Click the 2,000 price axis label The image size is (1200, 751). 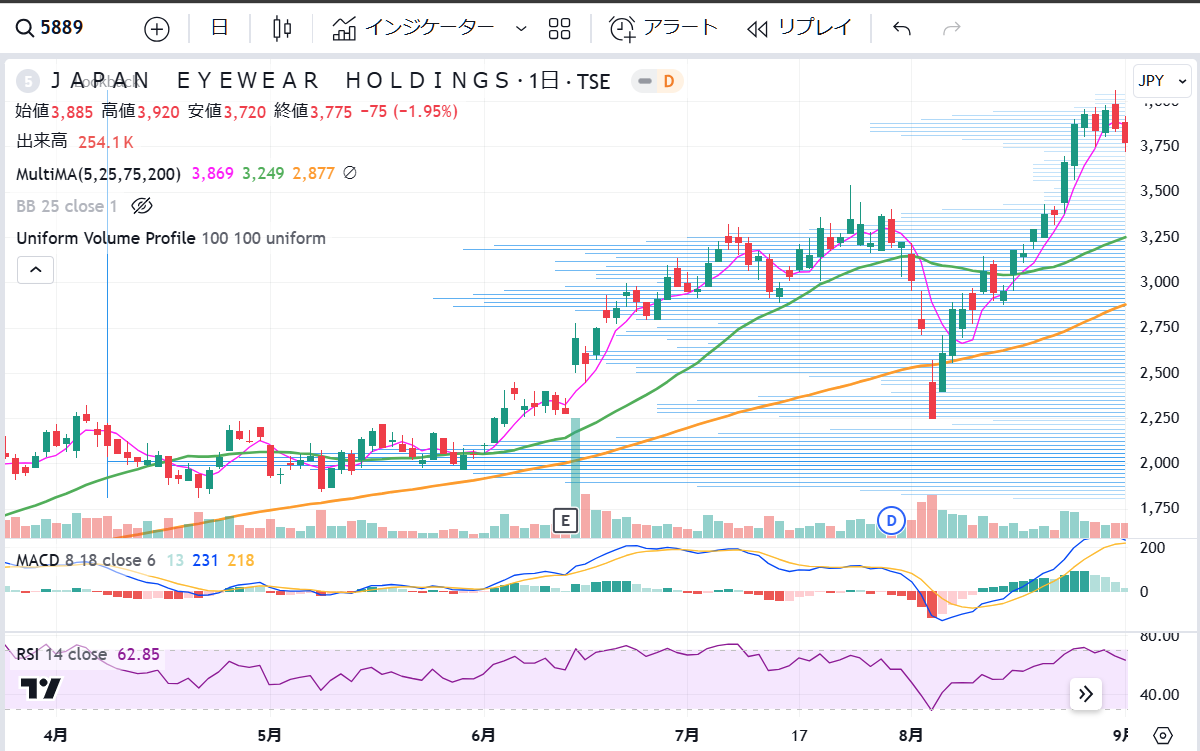(x=1158, y=463)
